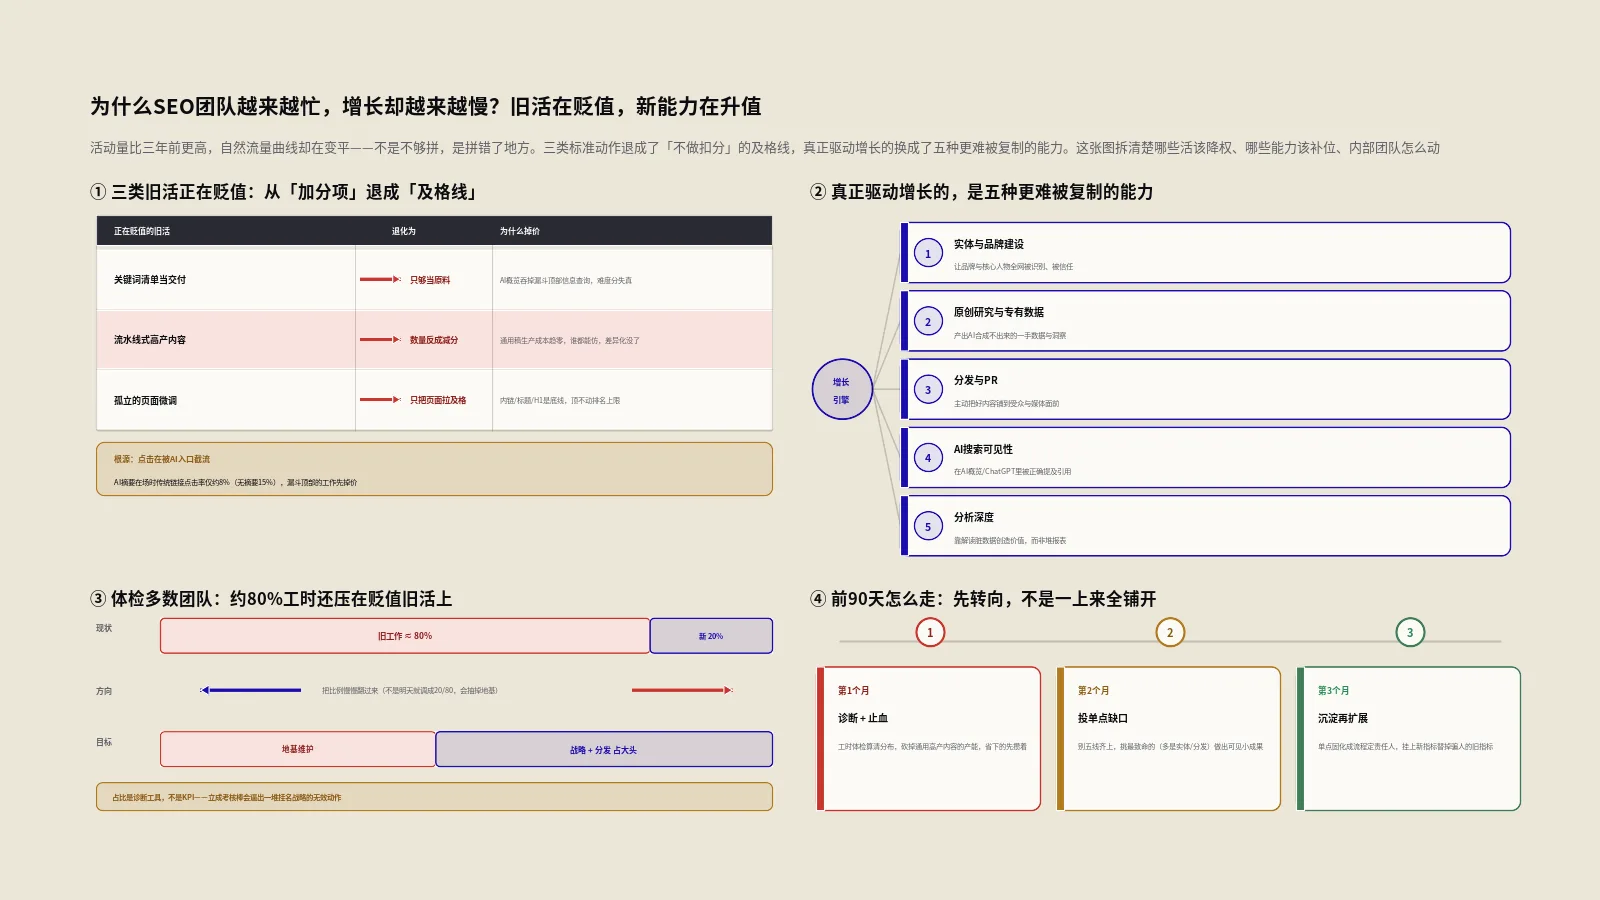Viewport: 1600px width, 900px height.
Task: Click row label 方向
Action: coord(104,691)
